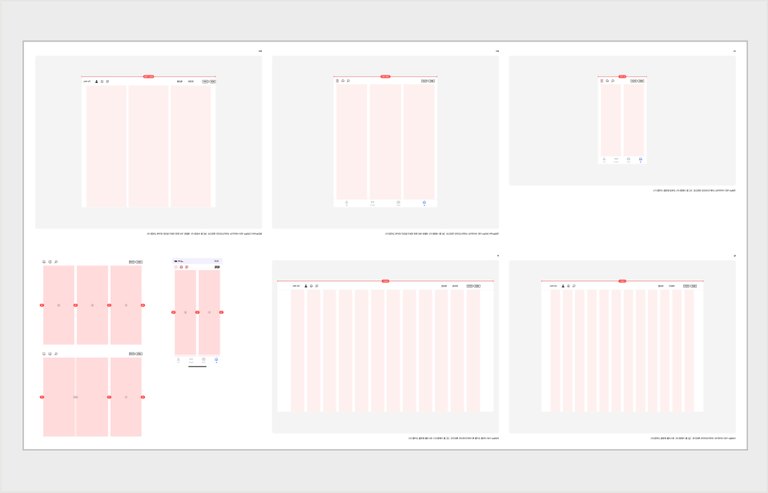The width and height of the screenshot is (768, 493).
Task: Click the left outlined button in the narrow twelve-column mockup header
Action: point(687,286)
